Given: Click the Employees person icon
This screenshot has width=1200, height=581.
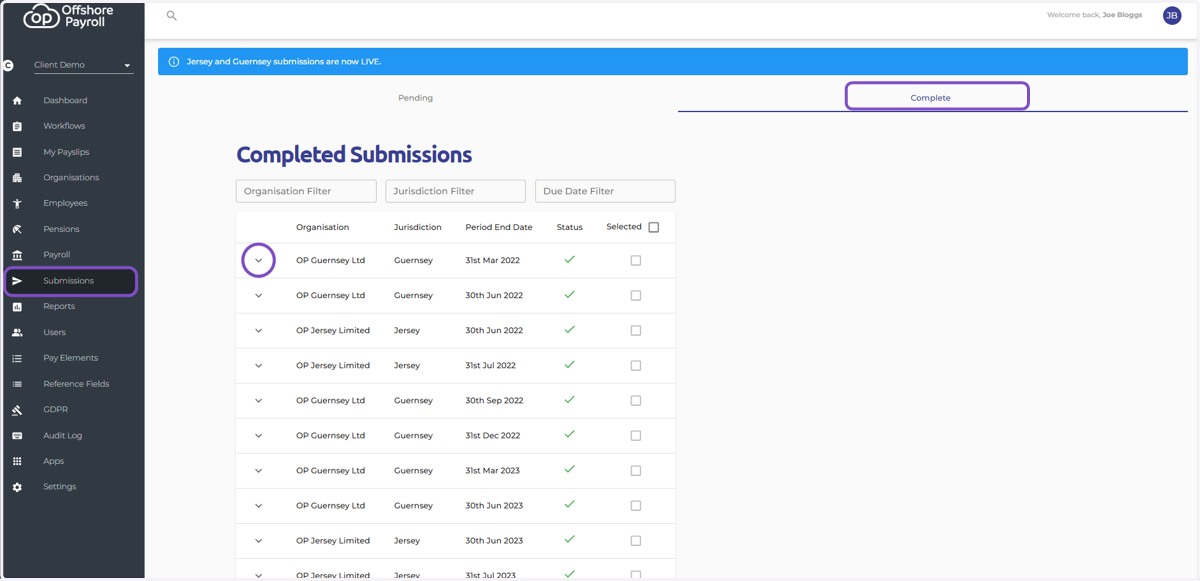Looking at the screenshot, I should point(17,204).
